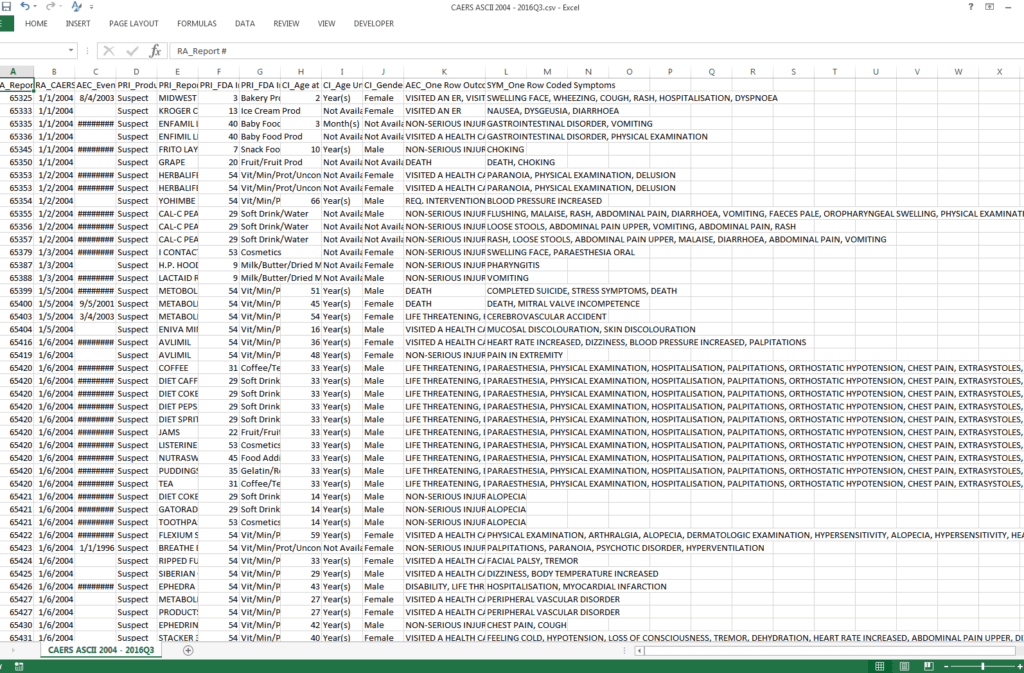1024x673 pixels.
Task: Undo the last action
Action: [25, 7]
